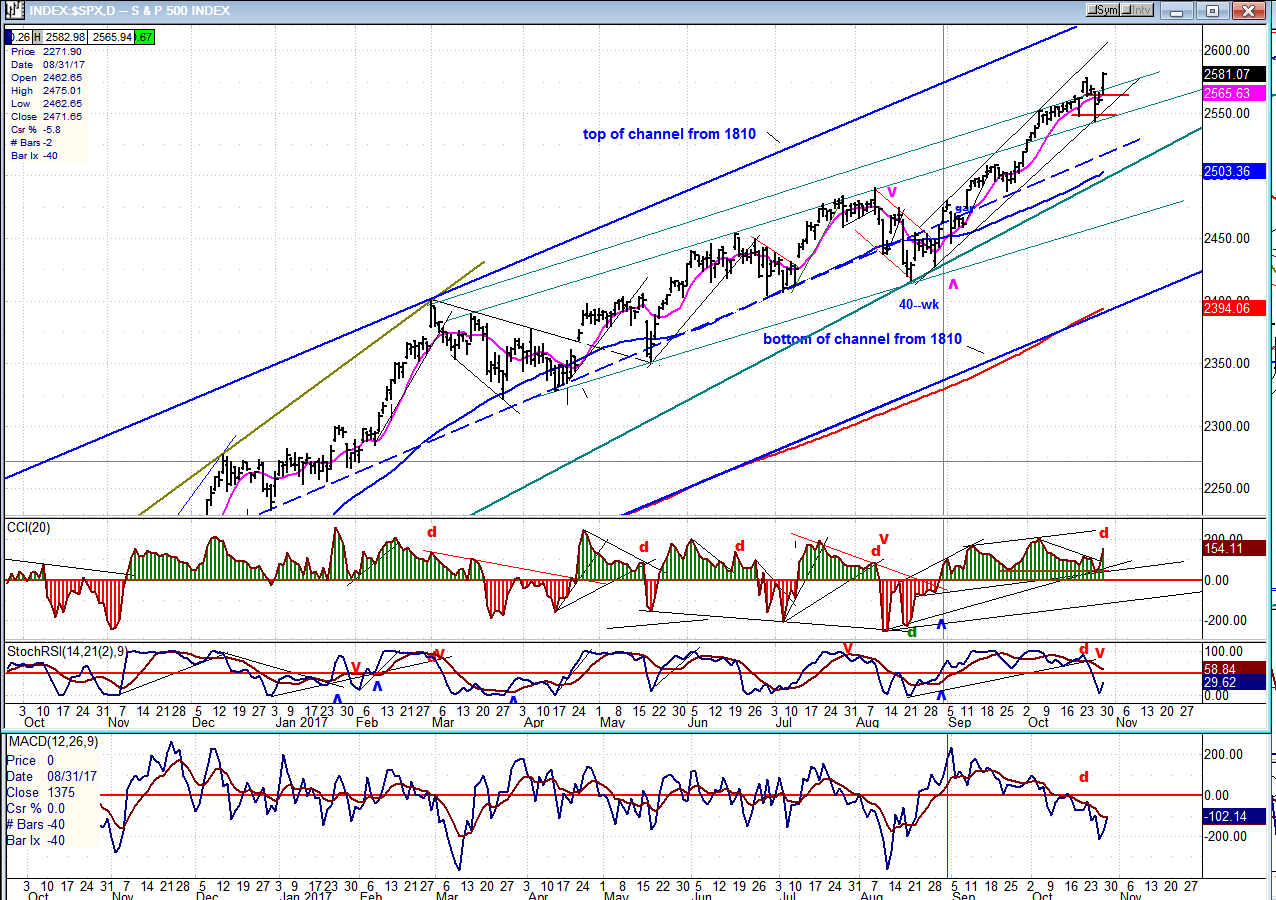
Task: Click the Price 2271.90 data window row
Action: pyautogui.click(x=47, y=51)
